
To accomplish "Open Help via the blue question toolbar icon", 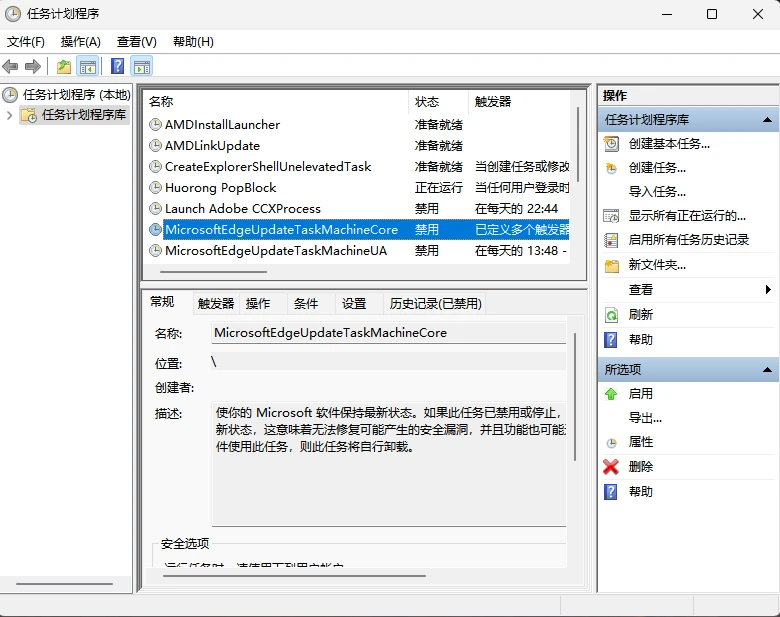I will pyautogui.click(x=117, y=66).
